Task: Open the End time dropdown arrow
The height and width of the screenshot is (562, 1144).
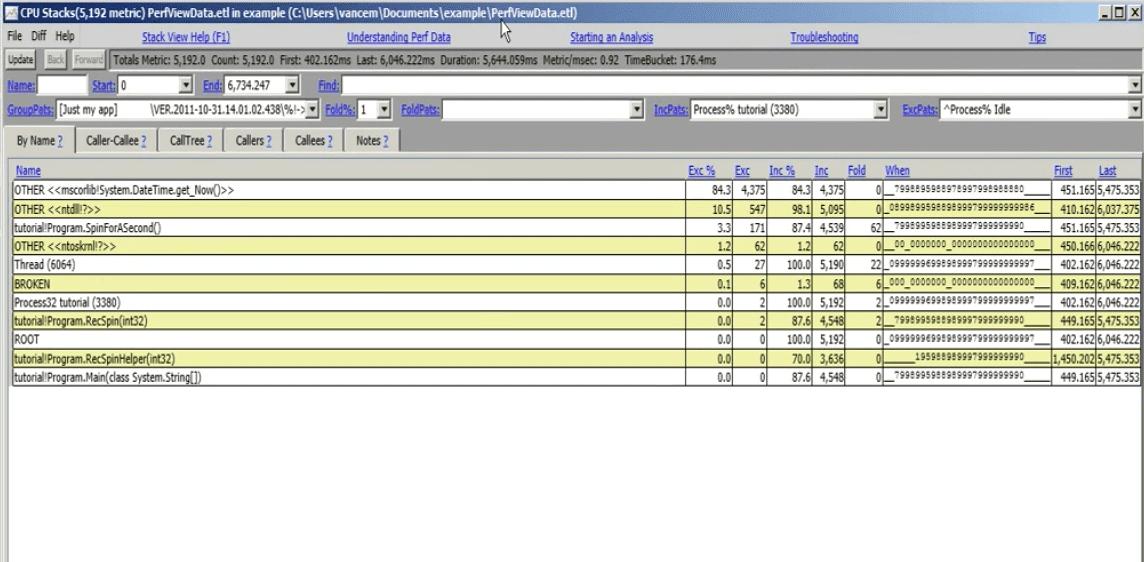Action: pyautogui.click(x=293, y=86)
